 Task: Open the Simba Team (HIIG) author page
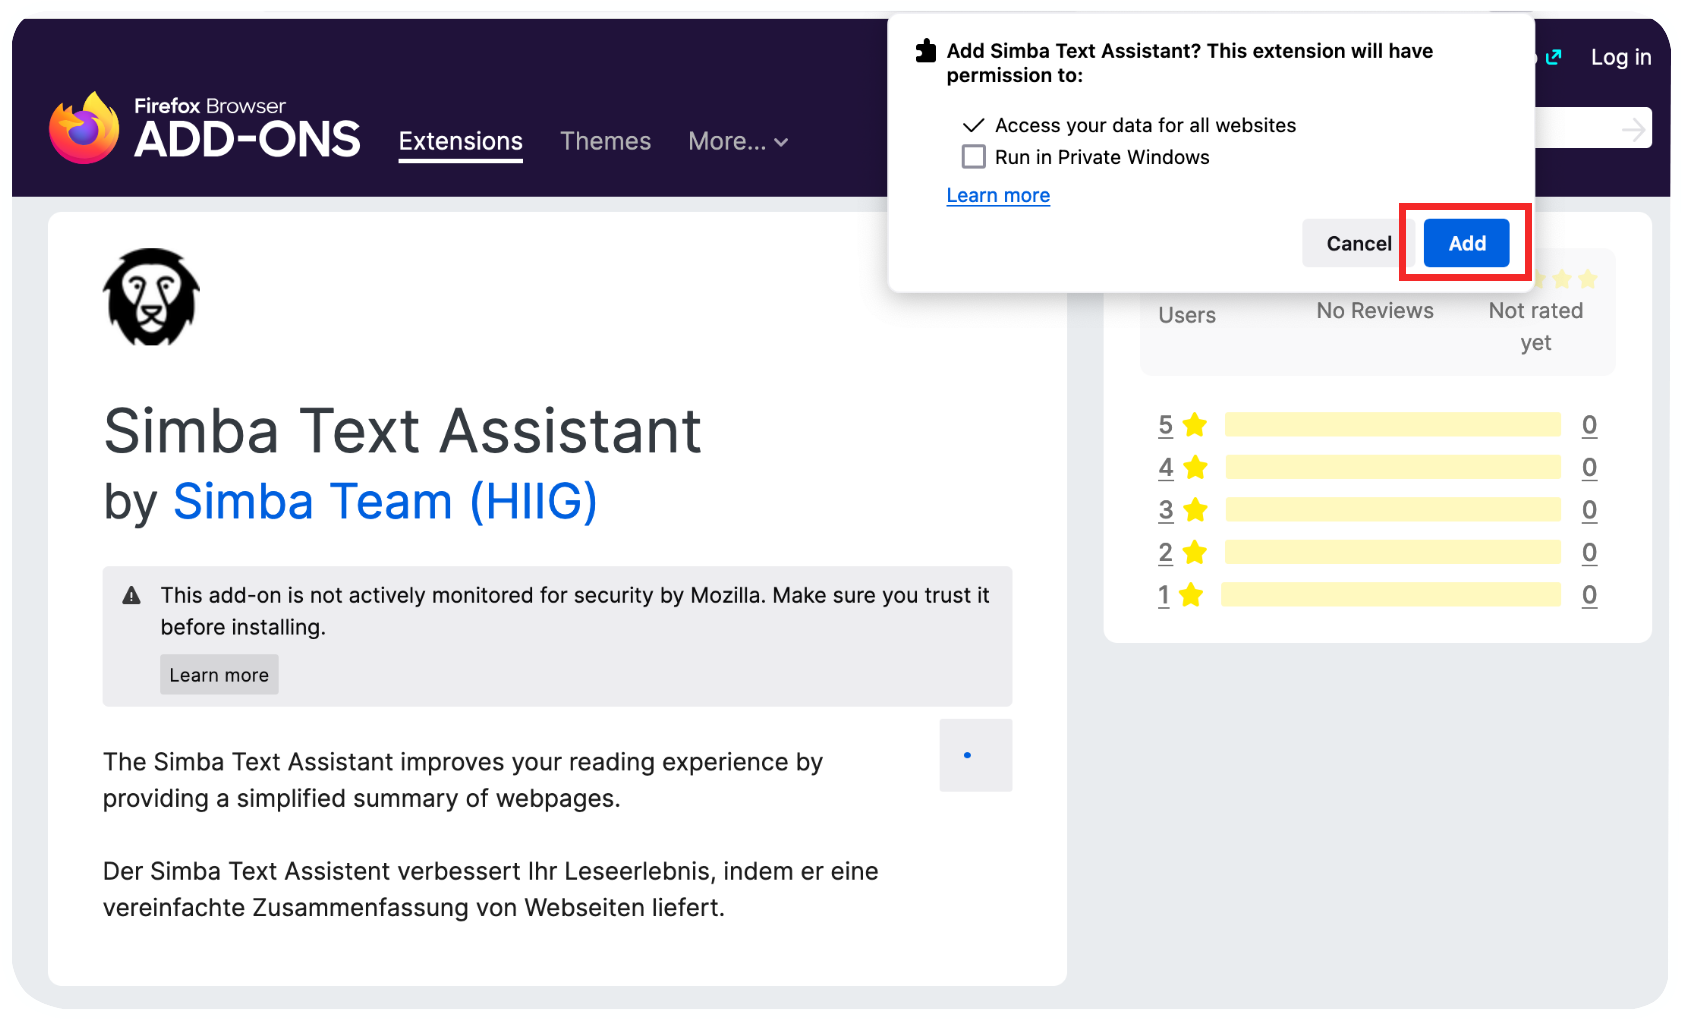pos(385,501)
